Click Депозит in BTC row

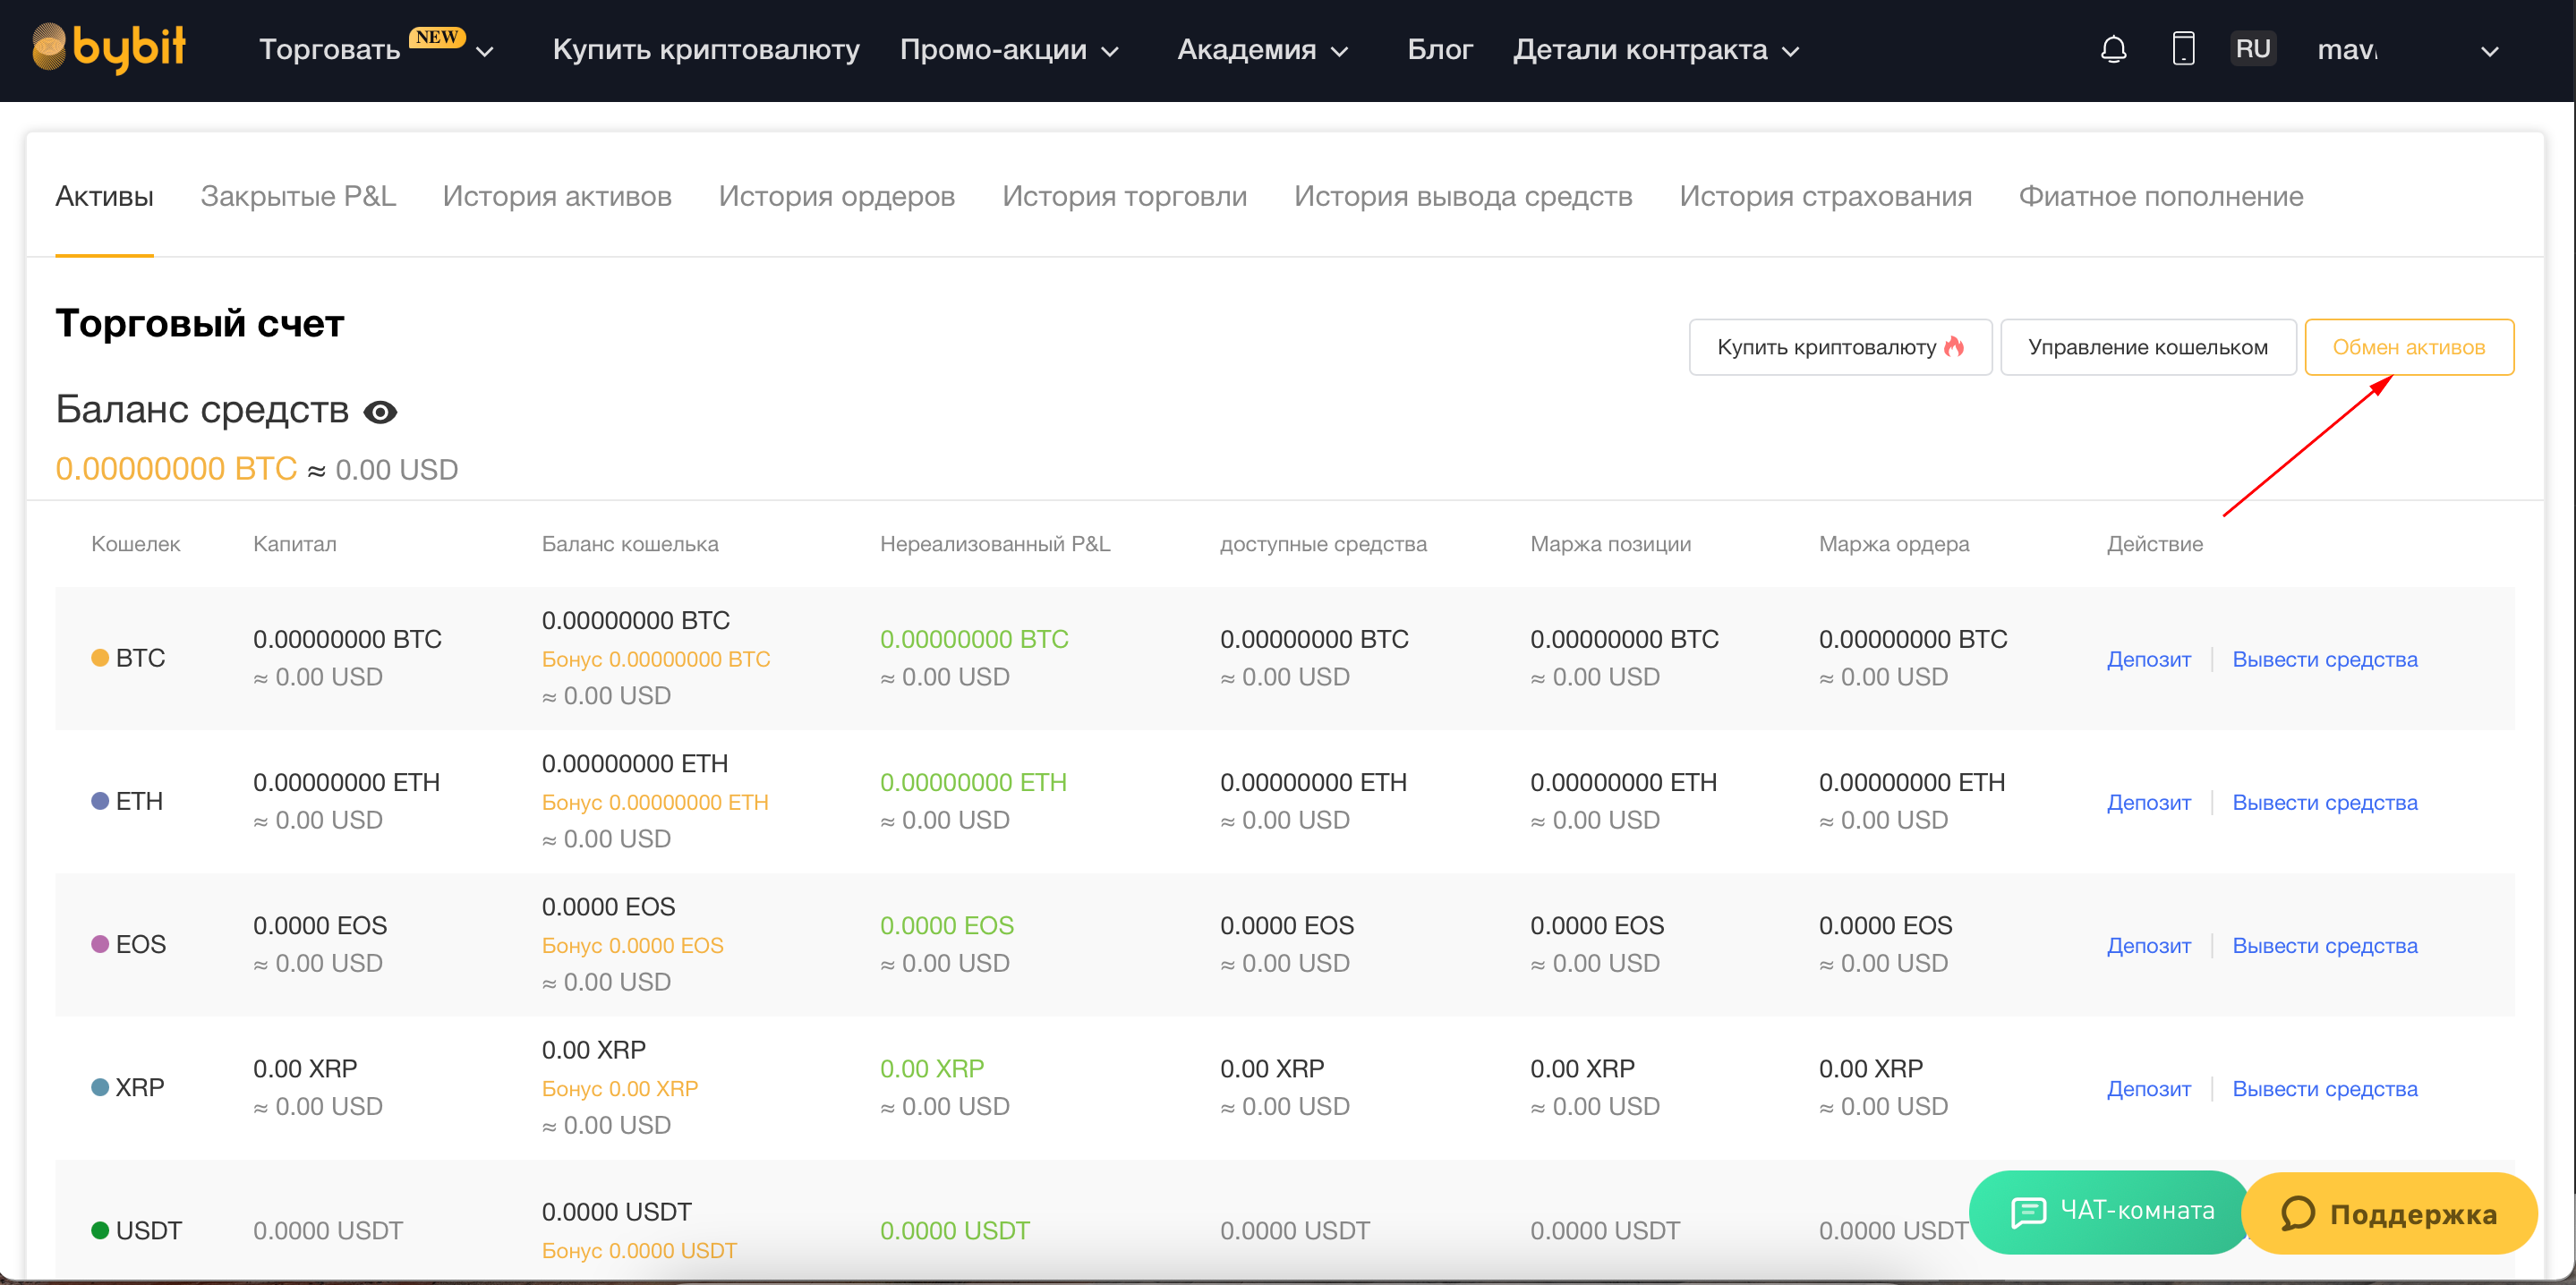2148,659
